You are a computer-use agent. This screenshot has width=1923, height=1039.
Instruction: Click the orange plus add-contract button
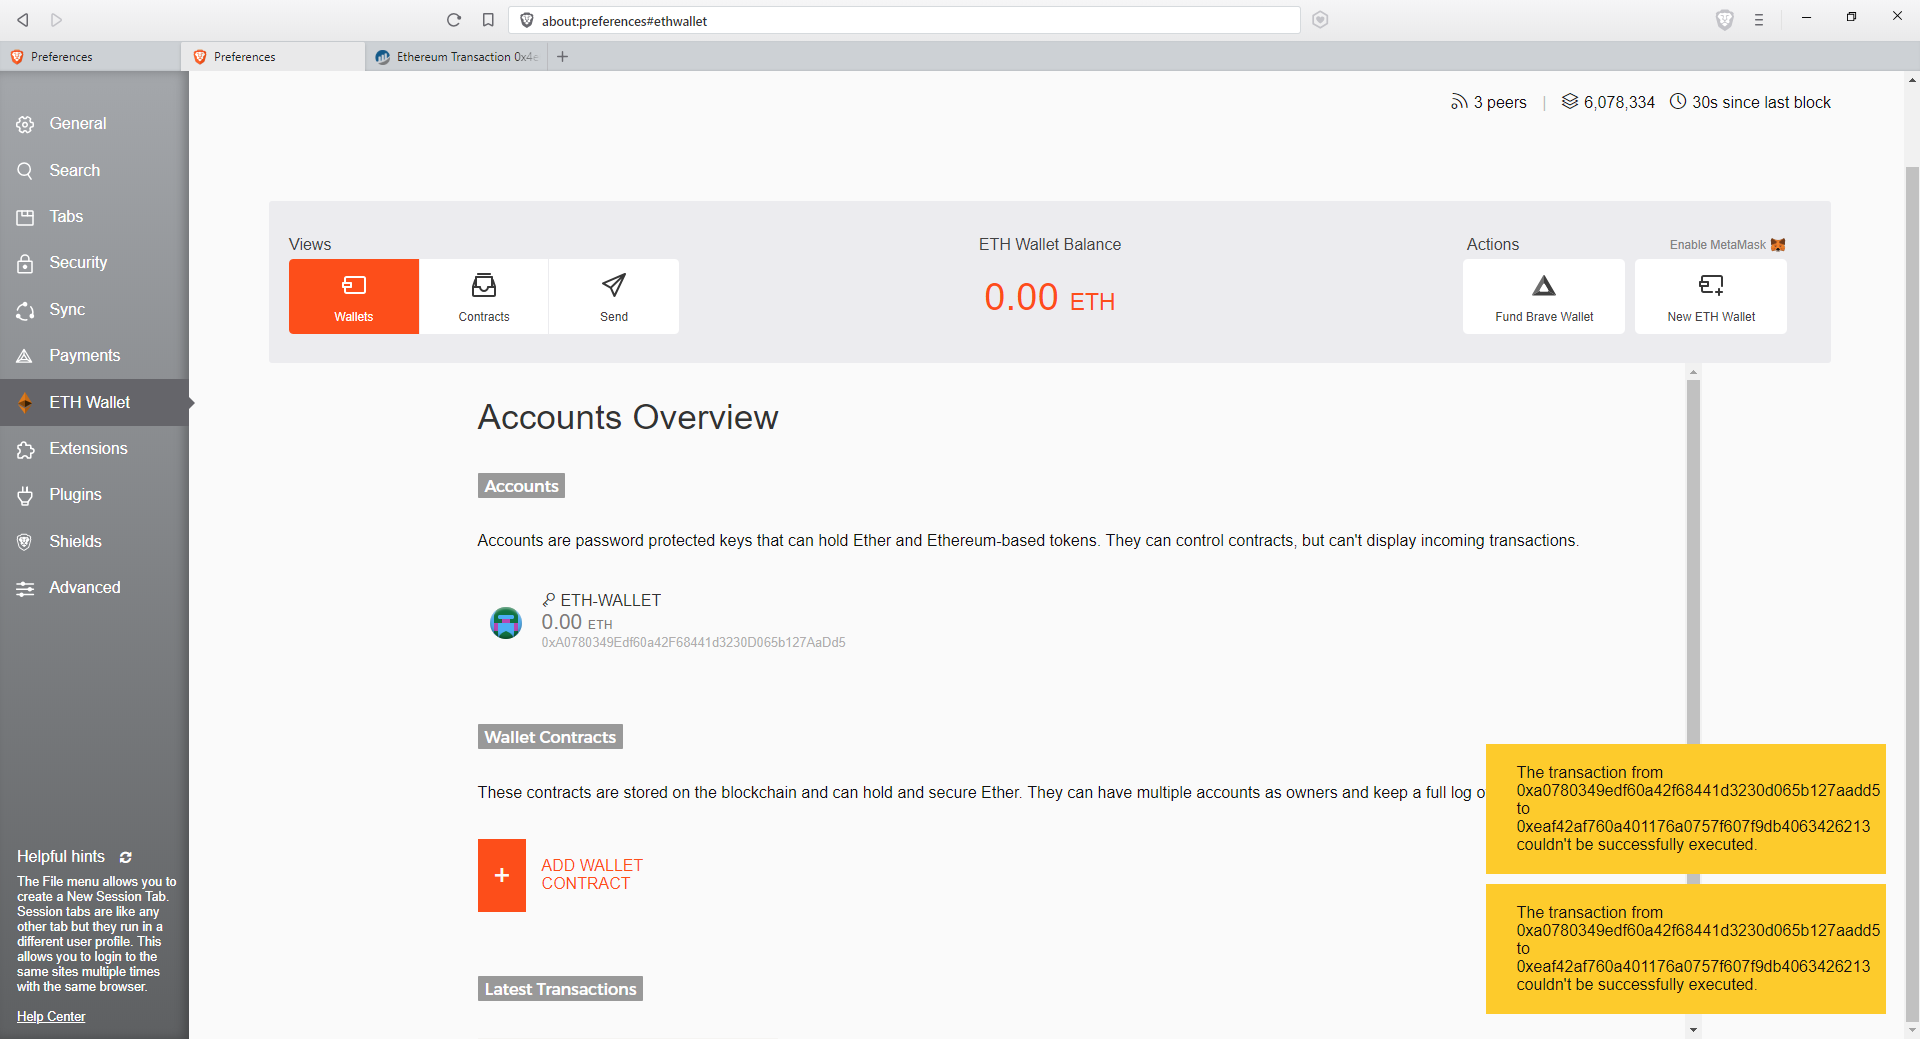pyautogui.click(x=502, y=875)
